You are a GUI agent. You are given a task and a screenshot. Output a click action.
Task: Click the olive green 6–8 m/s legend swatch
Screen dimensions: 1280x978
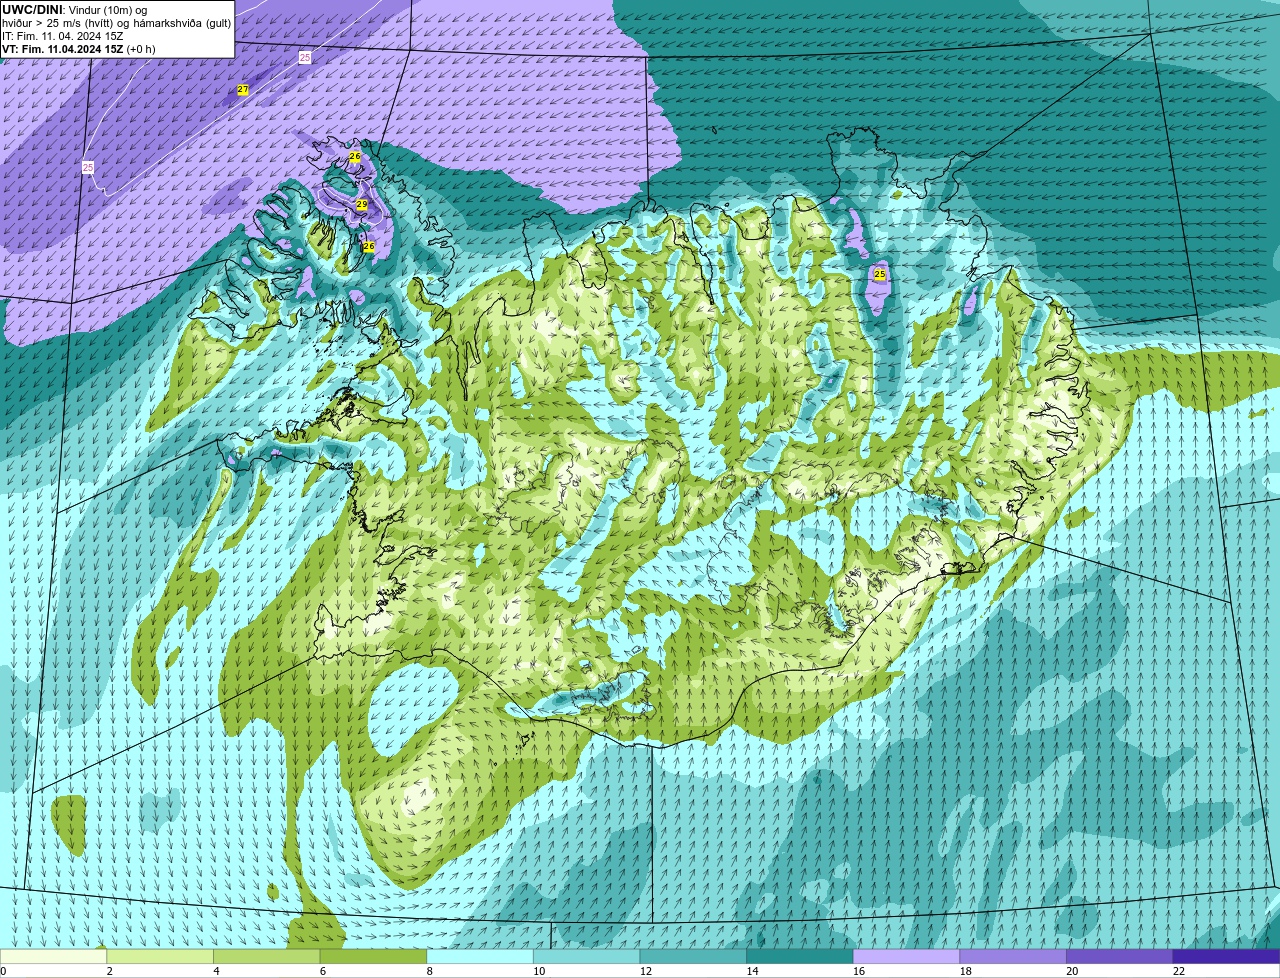(x=373, y=956)
